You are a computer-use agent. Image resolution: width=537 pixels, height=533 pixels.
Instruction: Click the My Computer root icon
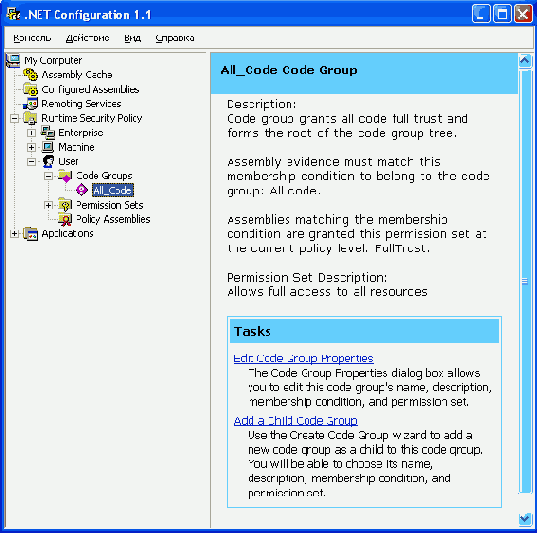[13, 60]
